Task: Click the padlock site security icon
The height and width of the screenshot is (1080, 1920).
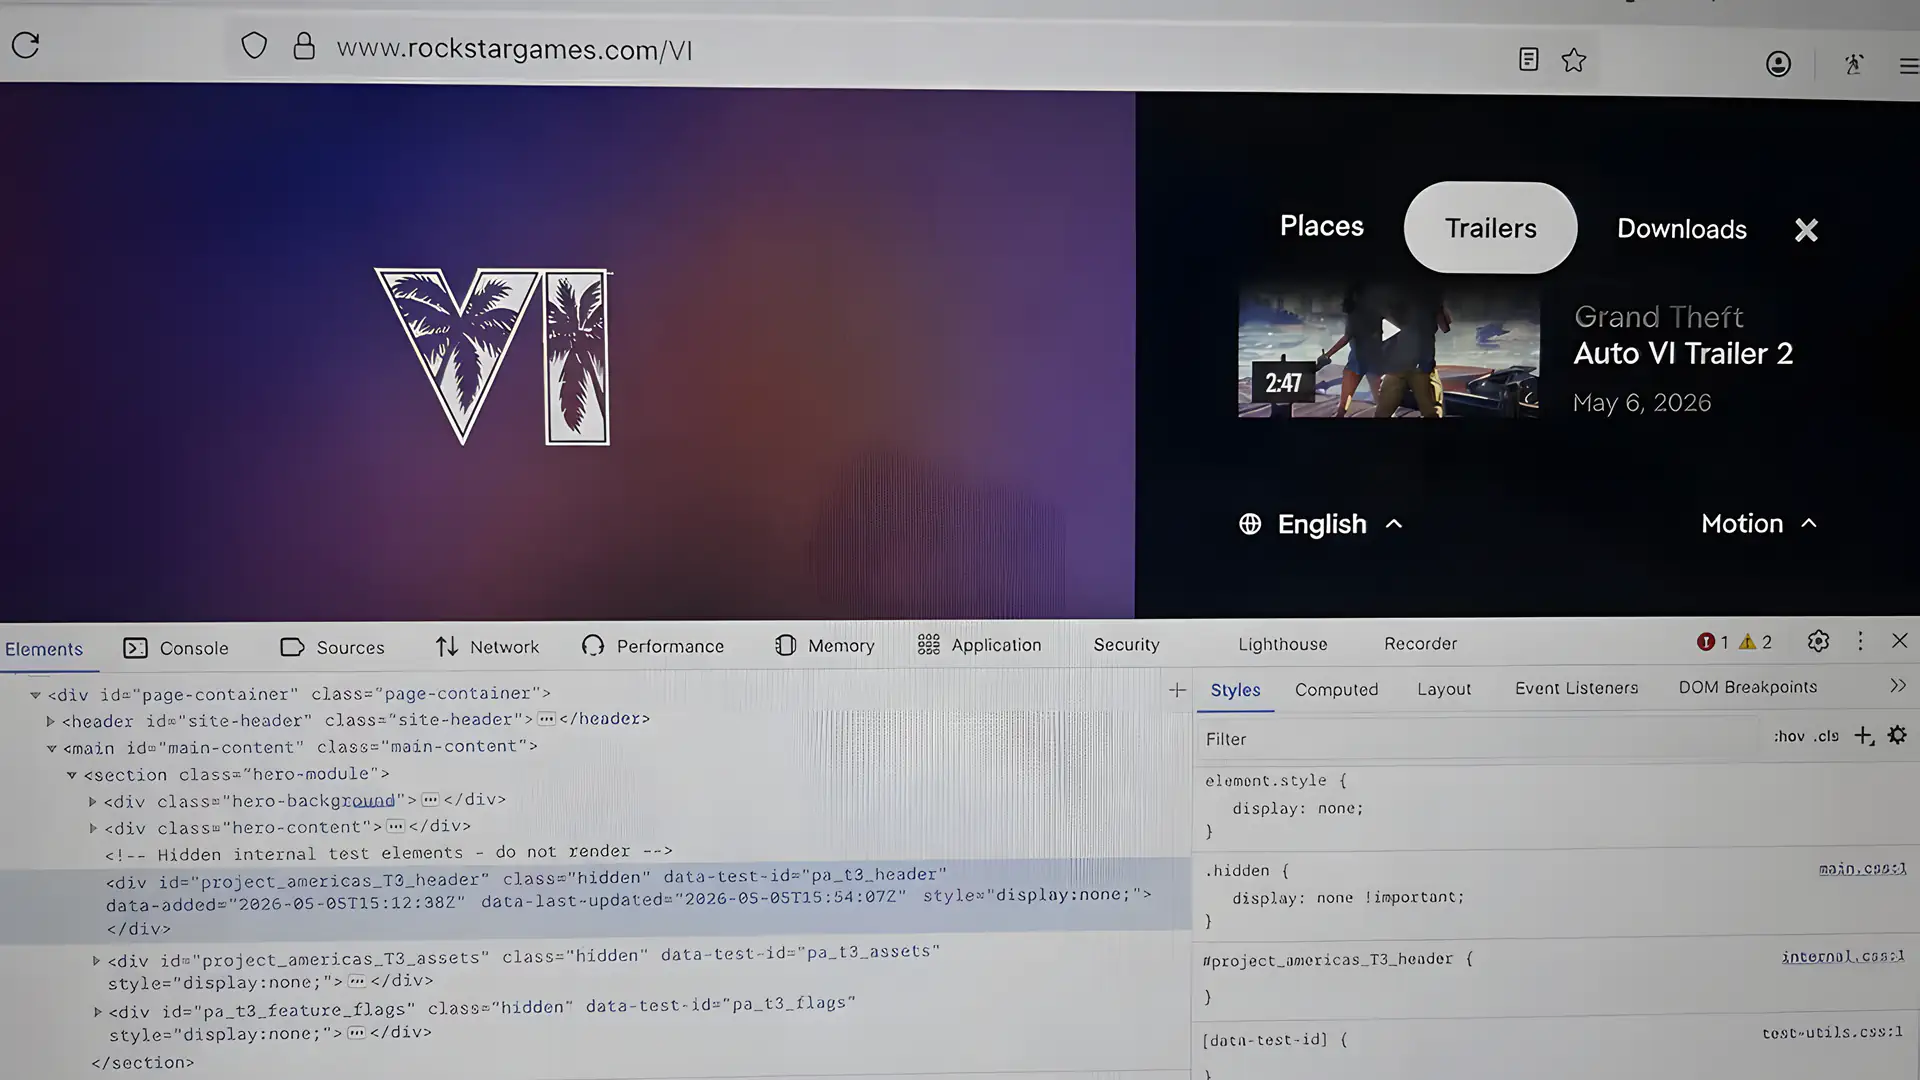Action: coord(304,46)
